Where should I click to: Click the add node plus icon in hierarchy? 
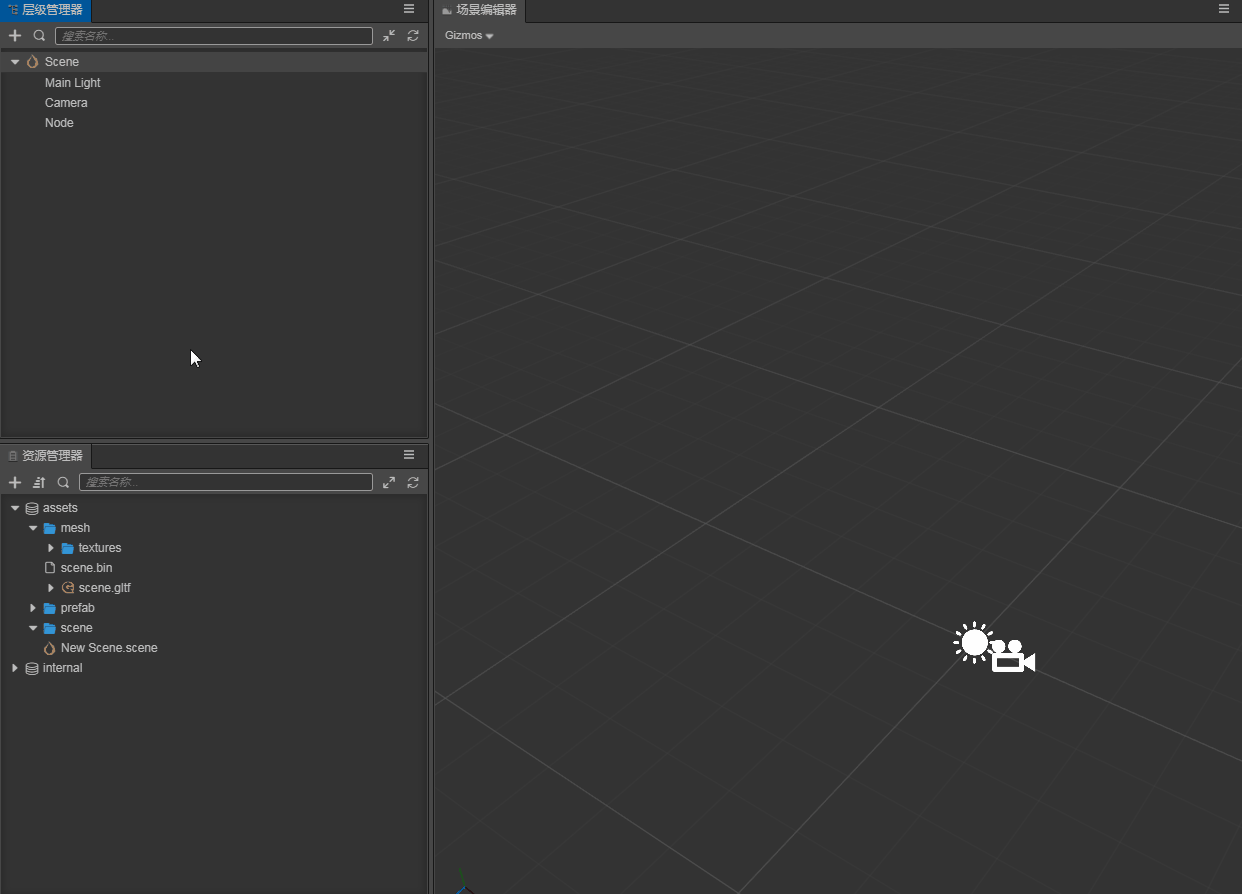[15, 36]
